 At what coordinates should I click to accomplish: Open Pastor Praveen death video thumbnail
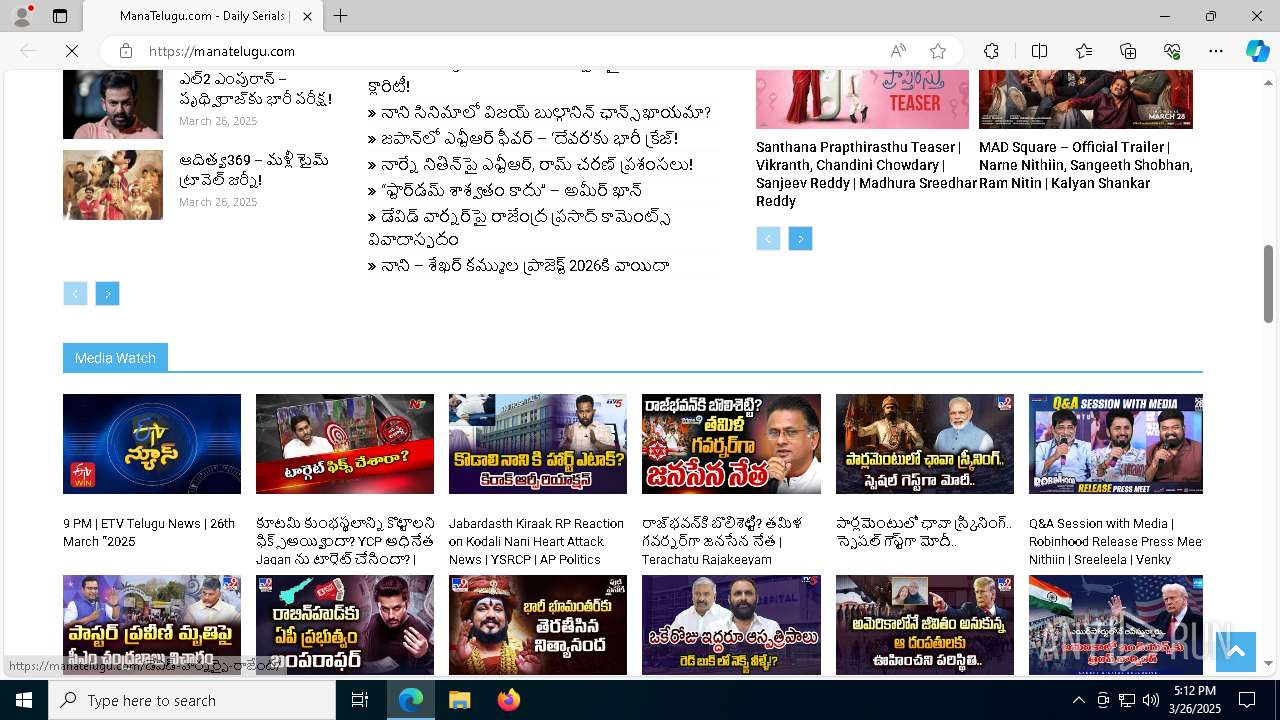tap(152, 625)
